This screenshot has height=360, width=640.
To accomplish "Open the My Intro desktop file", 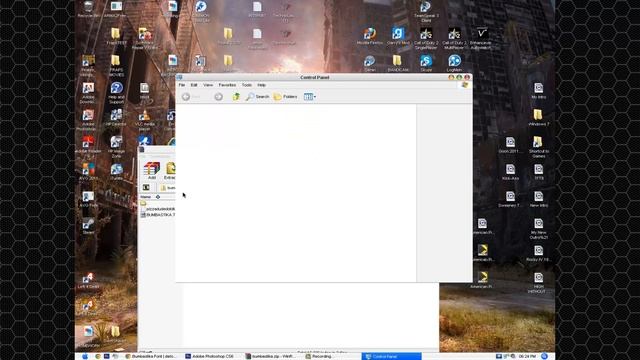I will (538, 91).
